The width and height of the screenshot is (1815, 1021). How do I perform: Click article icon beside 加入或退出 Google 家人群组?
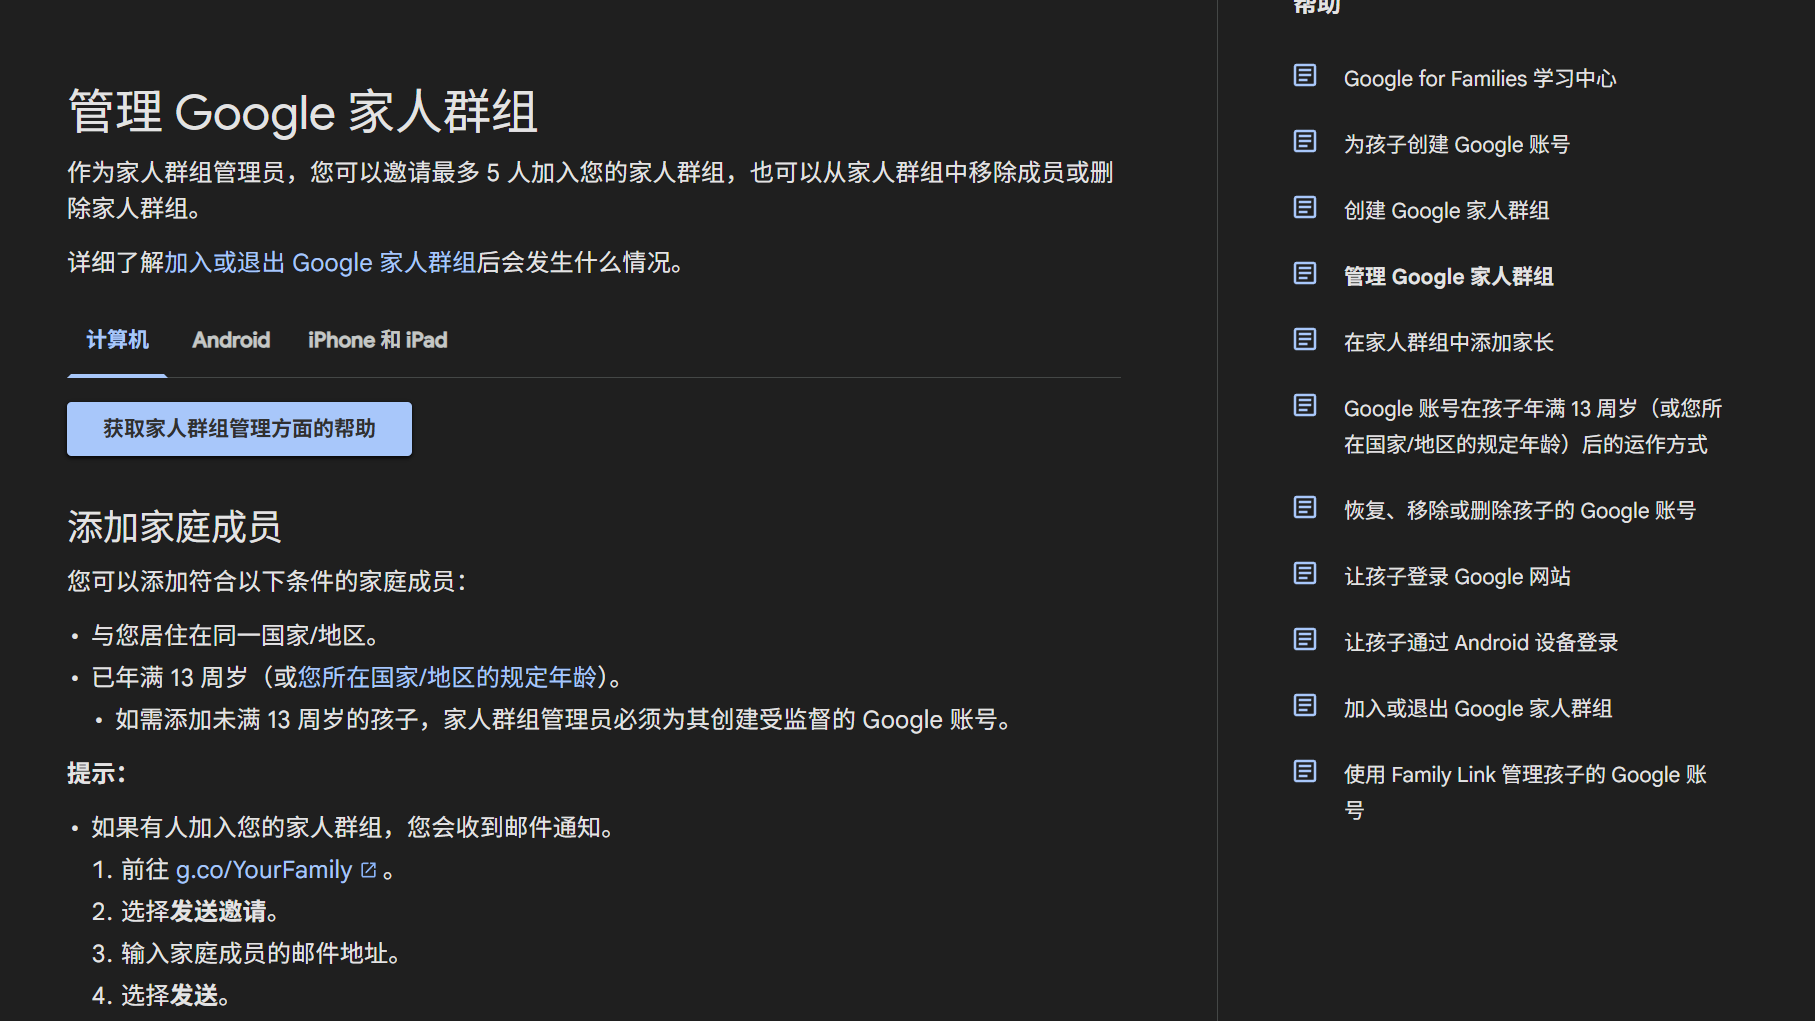coord(1305,706)
